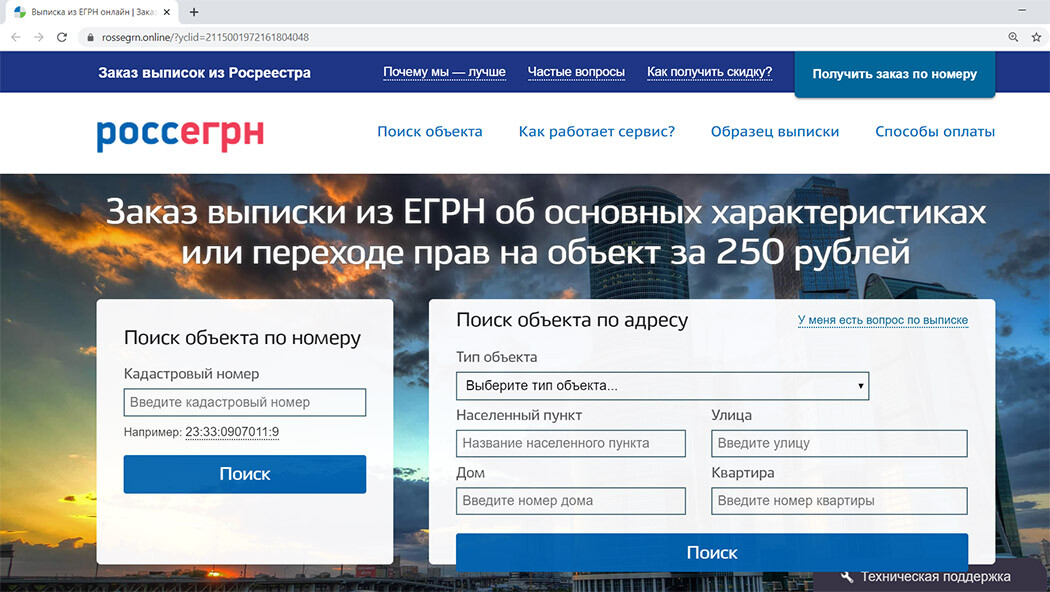1050x592 pixels.
Task: Click the padlock site security icon
Action: point(90,38)
